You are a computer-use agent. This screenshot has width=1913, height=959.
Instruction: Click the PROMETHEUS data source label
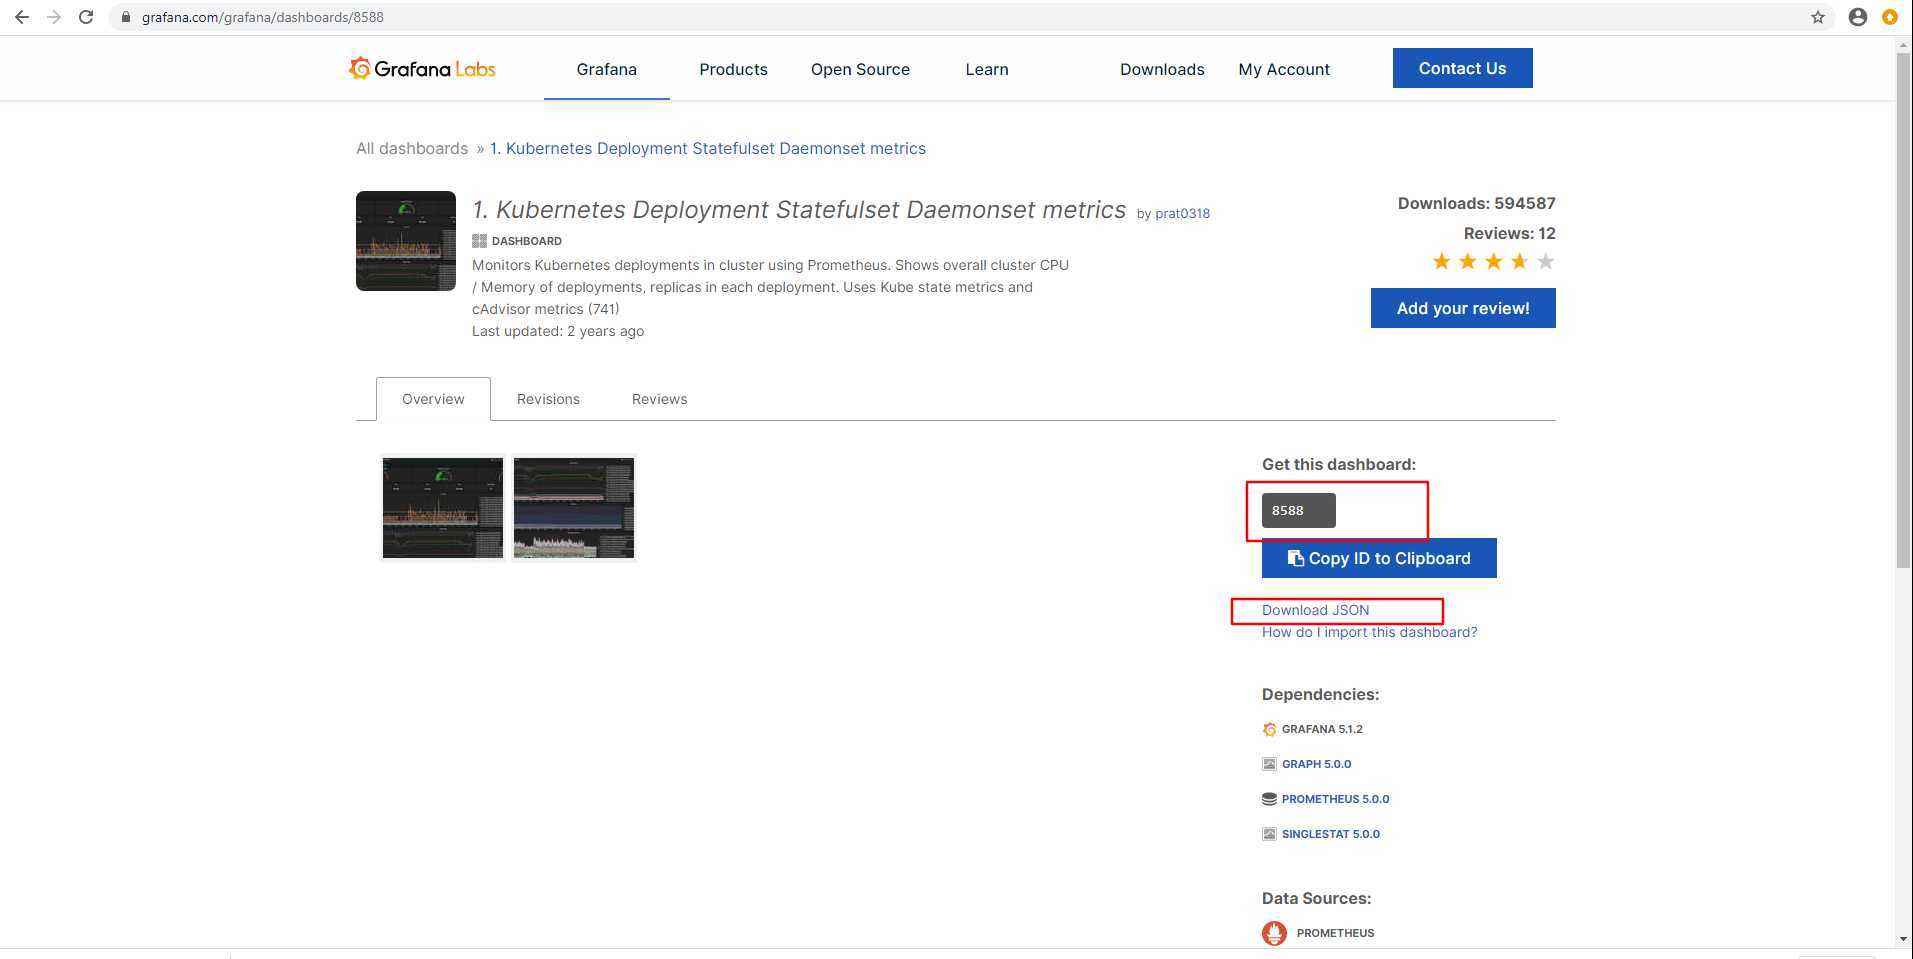click(1335, 933)
